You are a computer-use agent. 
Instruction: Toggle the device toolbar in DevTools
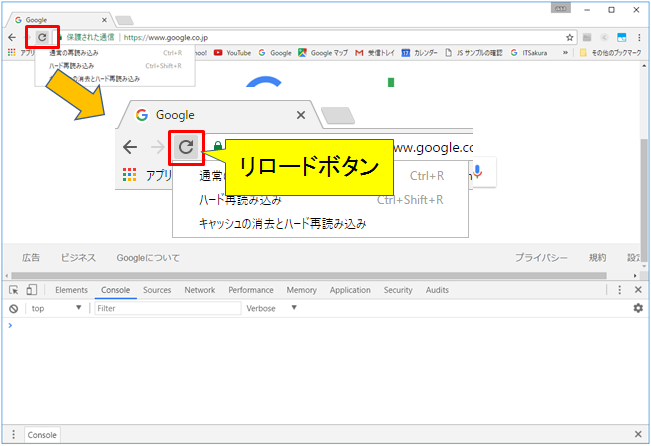pyautogui.click(x=32, y=290)
